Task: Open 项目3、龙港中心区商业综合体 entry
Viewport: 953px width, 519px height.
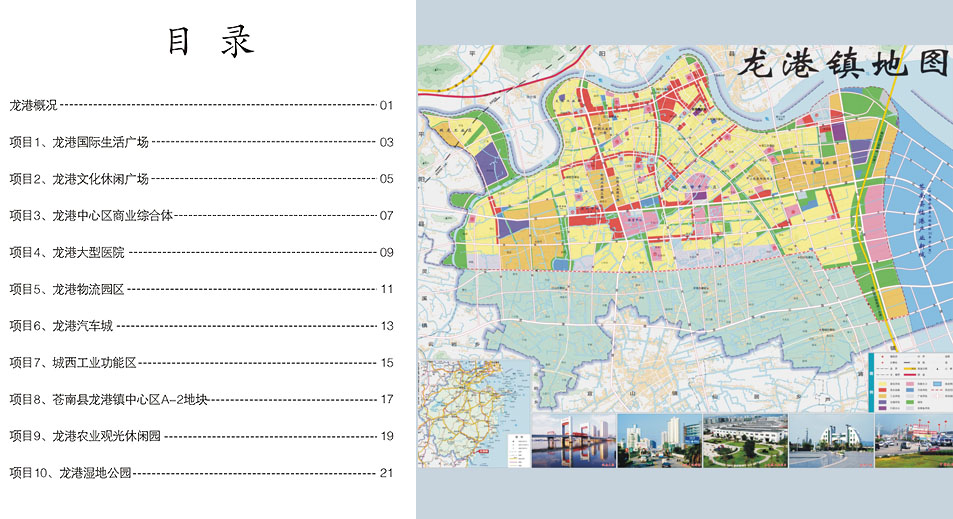Action: tap(91, 215)
